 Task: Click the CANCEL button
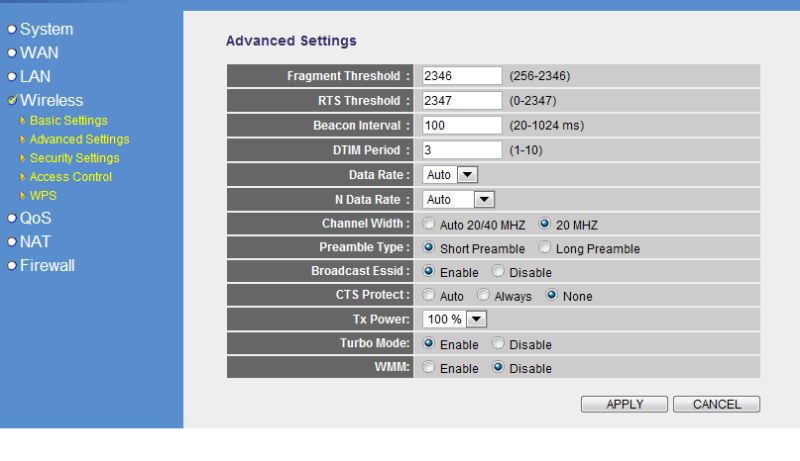point(716,404)
